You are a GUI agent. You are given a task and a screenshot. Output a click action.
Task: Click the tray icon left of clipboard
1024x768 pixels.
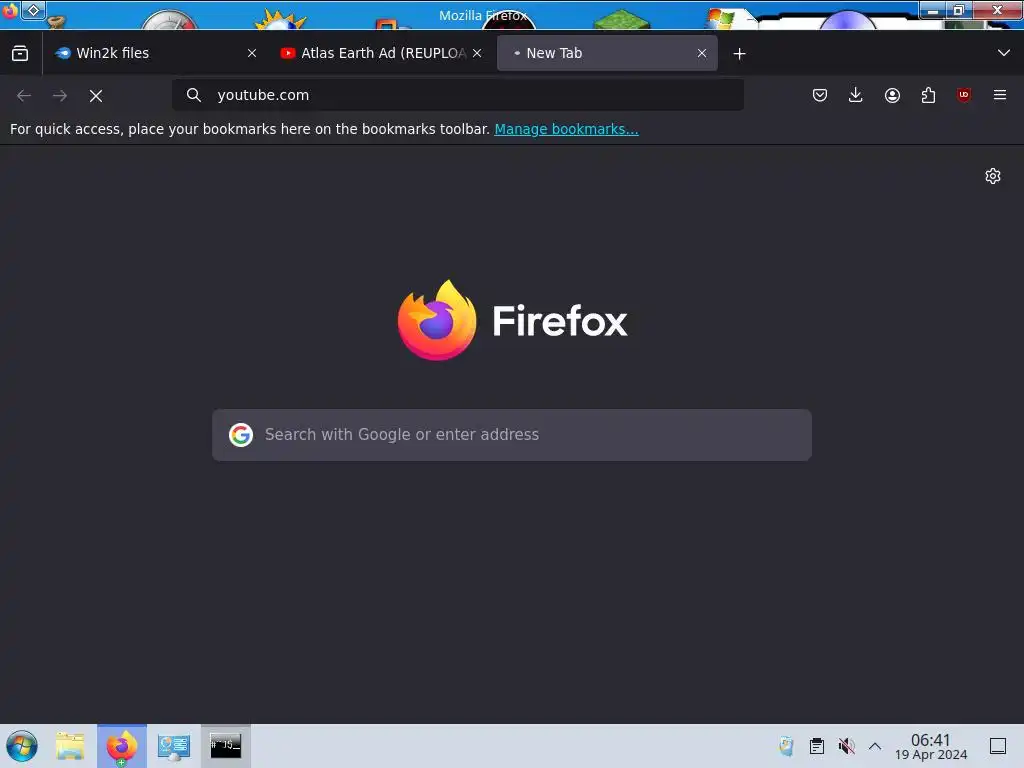[786, 746]
